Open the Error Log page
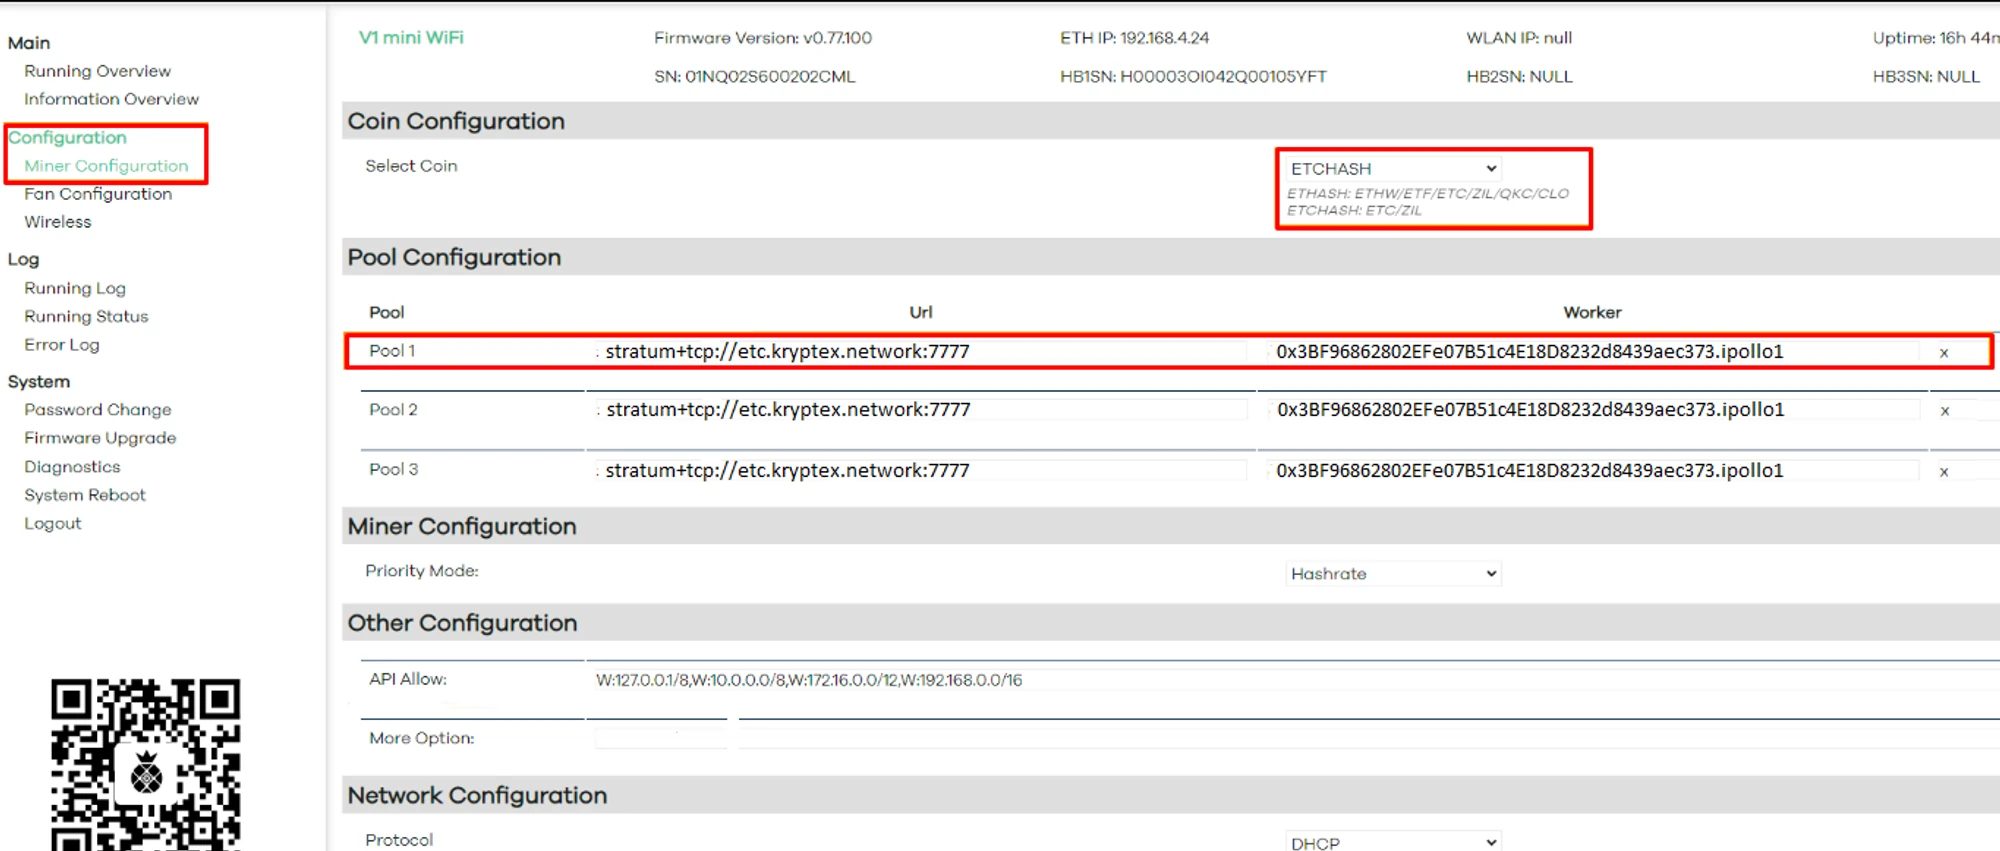This screenshot has width=2000, height=851. point(62,345)
